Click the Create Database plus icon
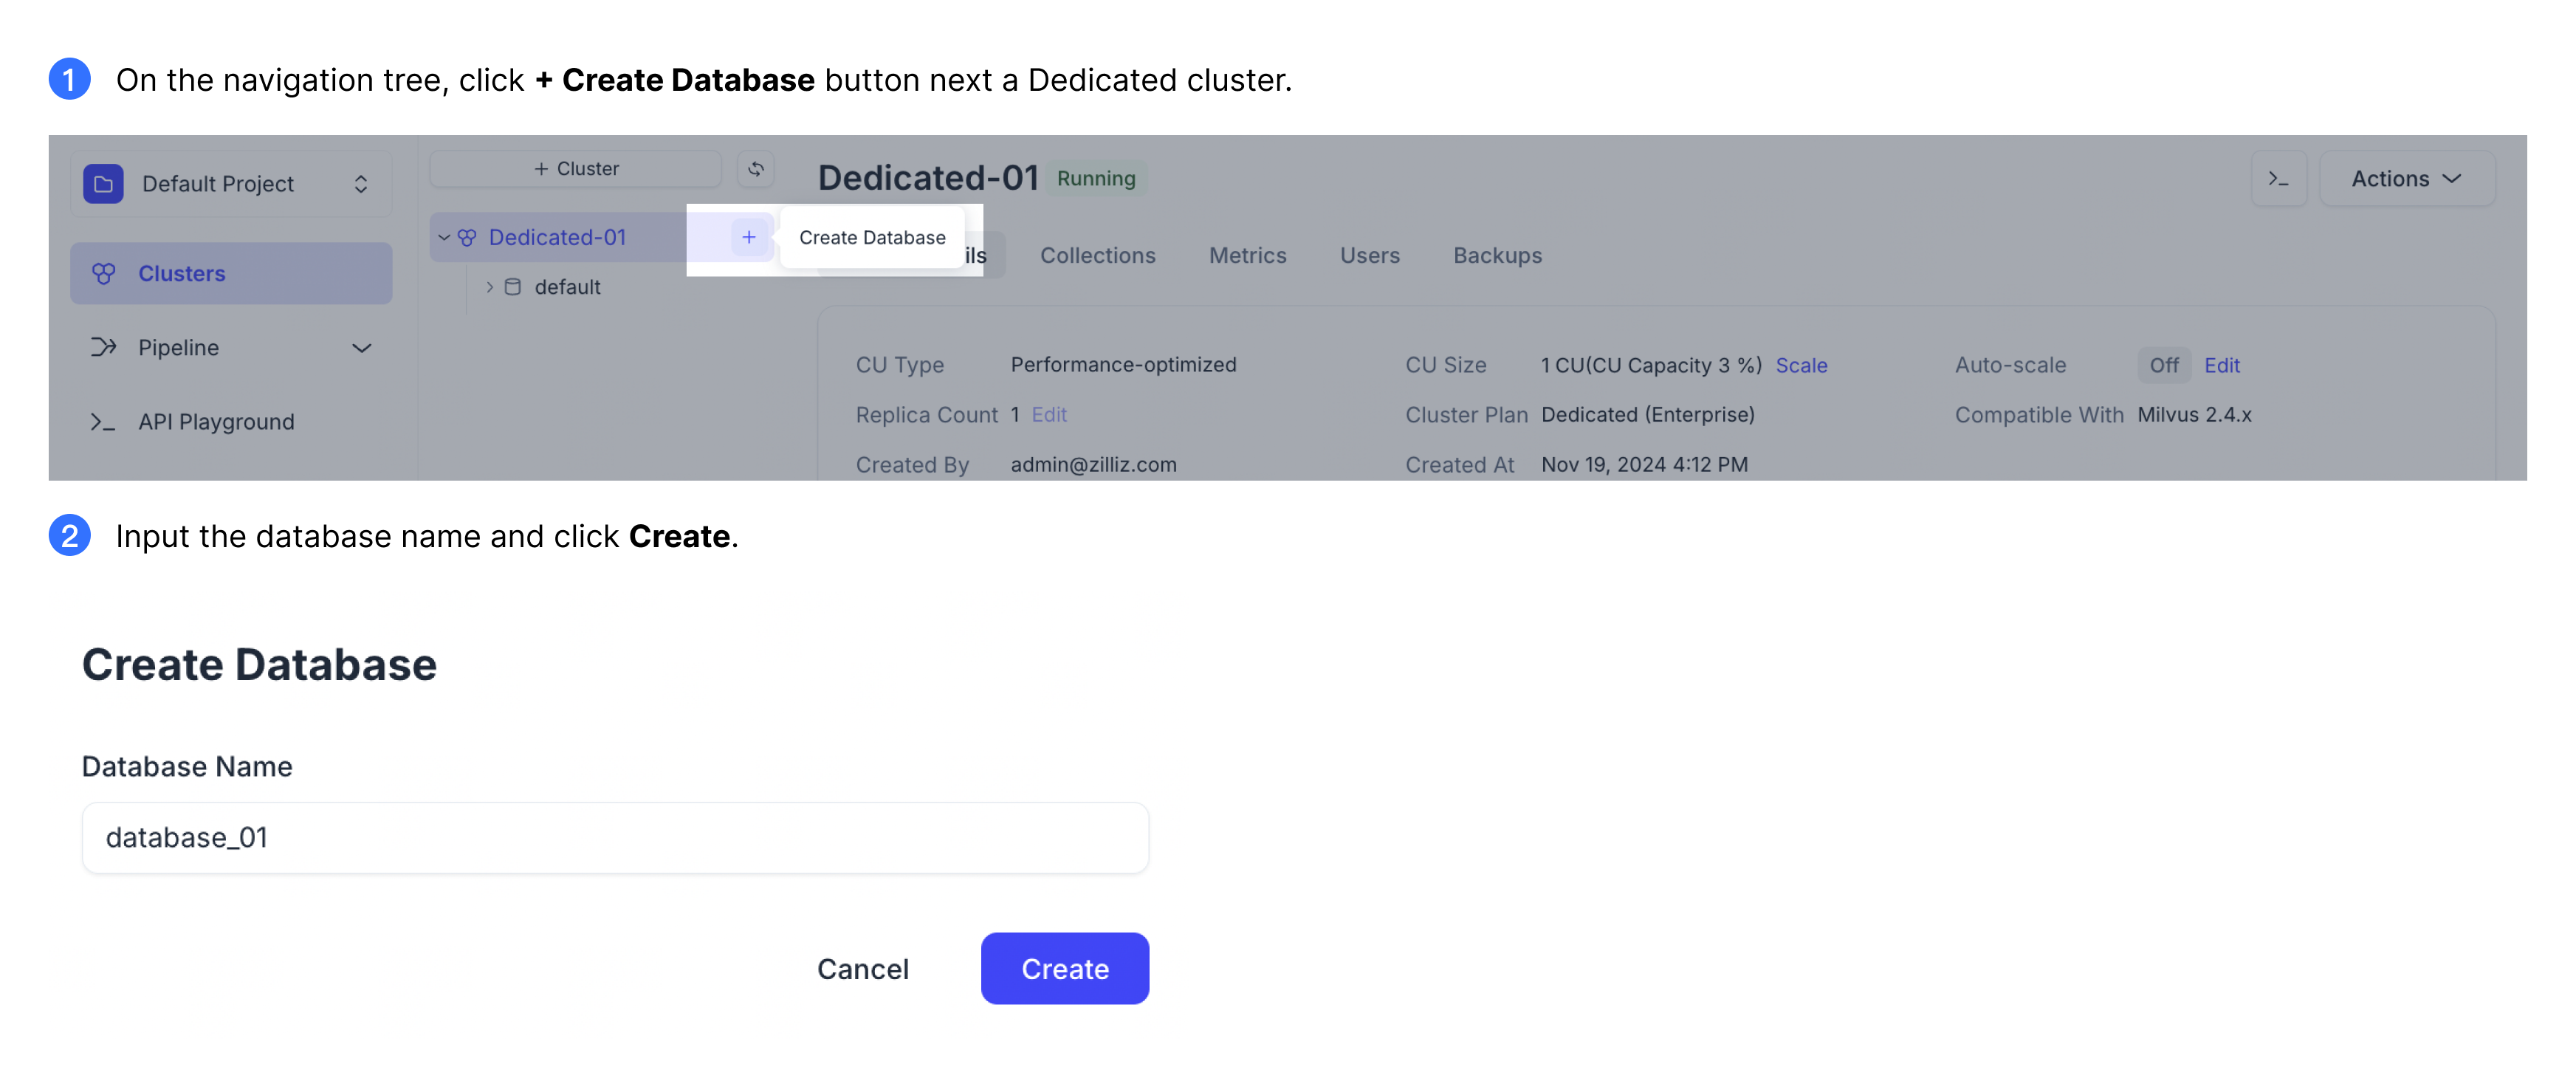This screenshot has width=2576, height=1092. click(x=746, y=236)
